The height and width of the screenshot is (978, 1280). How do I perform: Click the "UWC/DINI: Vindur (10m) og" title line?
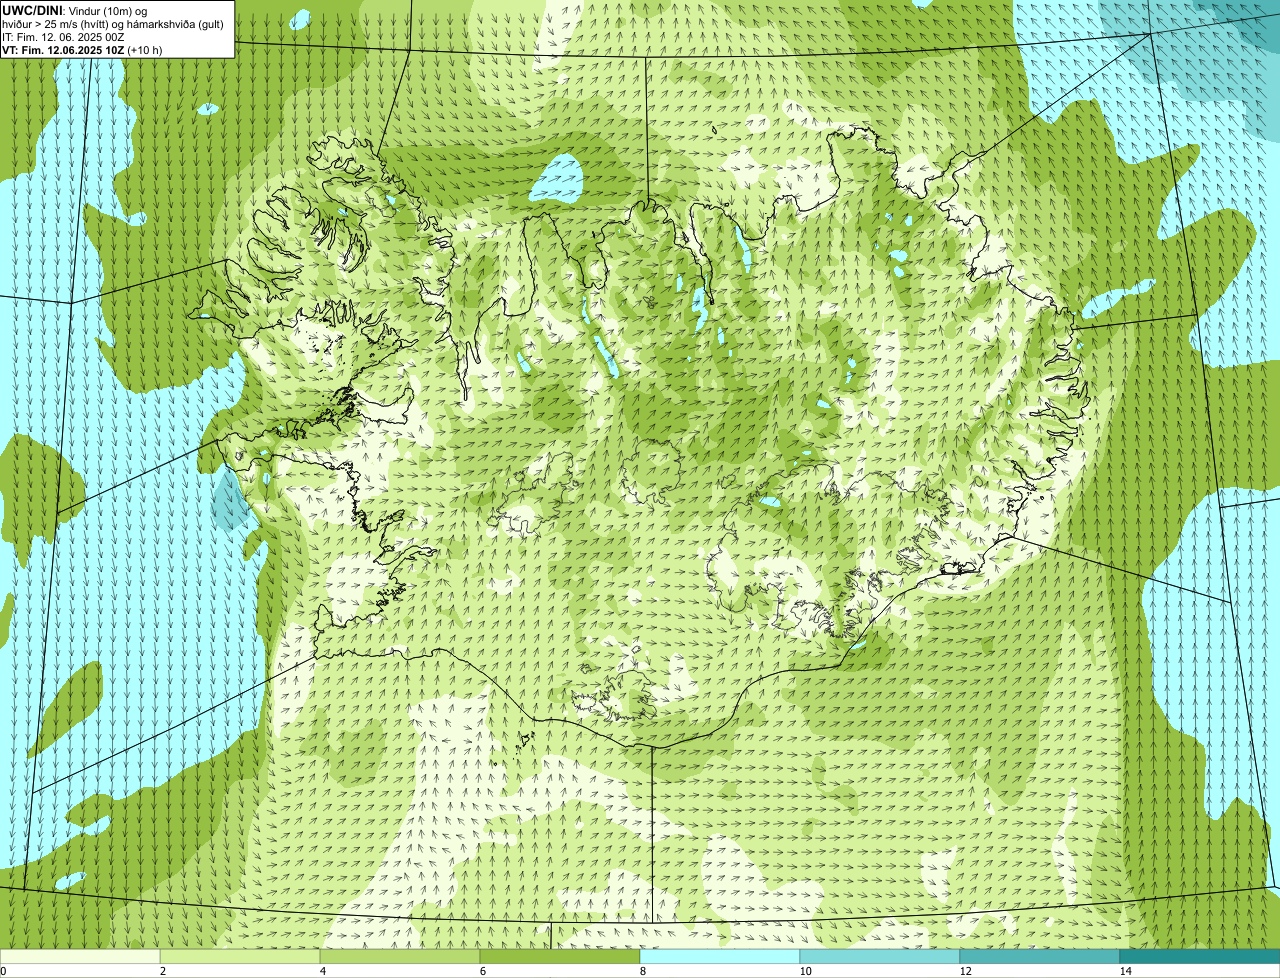(75, 10)
